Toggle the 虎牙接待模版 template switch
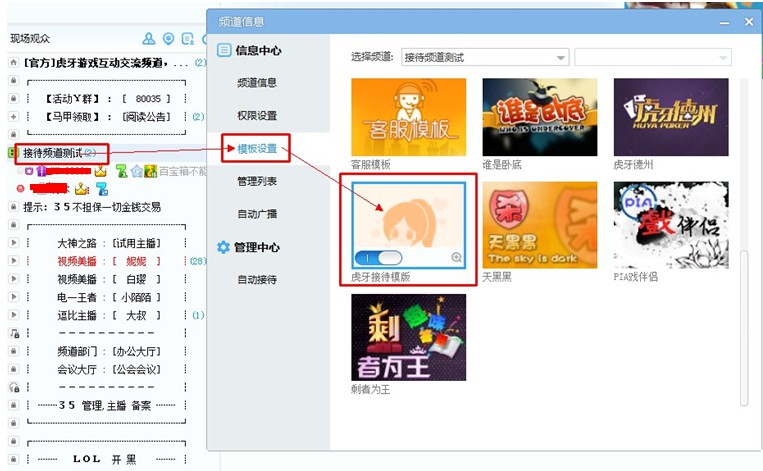Screen dimensions: 763x471 tap(378, 258)
